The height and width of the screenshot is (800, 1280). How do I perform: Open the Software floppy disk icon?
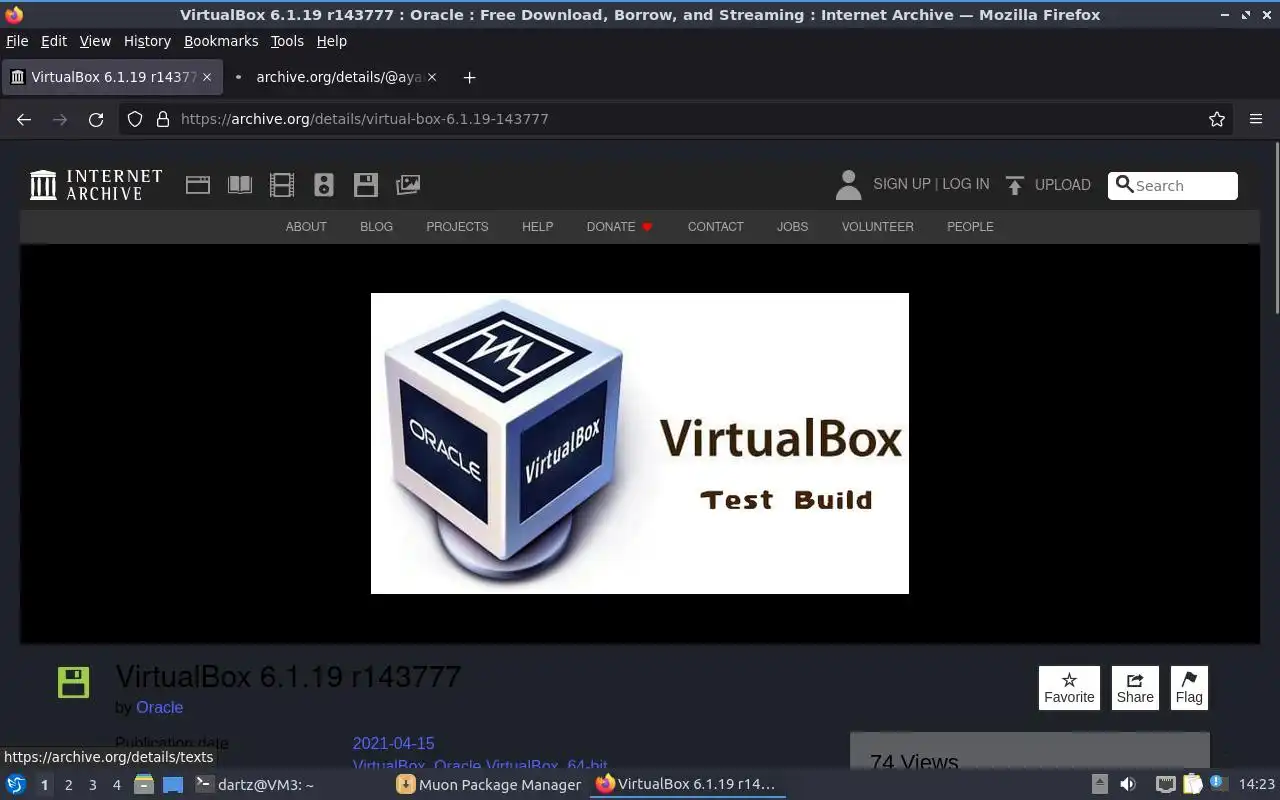(x=366, y=185)
